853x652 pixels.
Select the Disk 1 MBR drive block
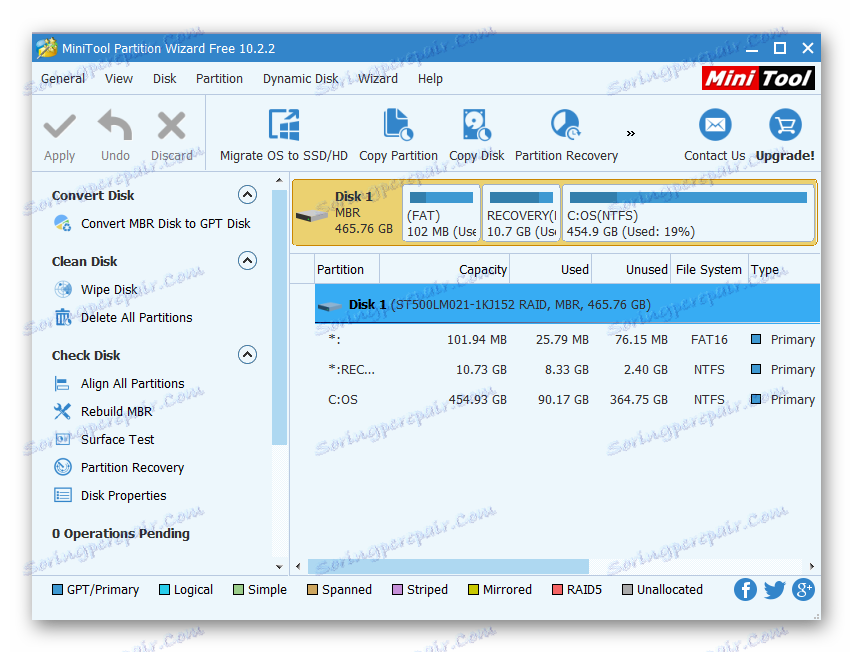tap(347, 213)
